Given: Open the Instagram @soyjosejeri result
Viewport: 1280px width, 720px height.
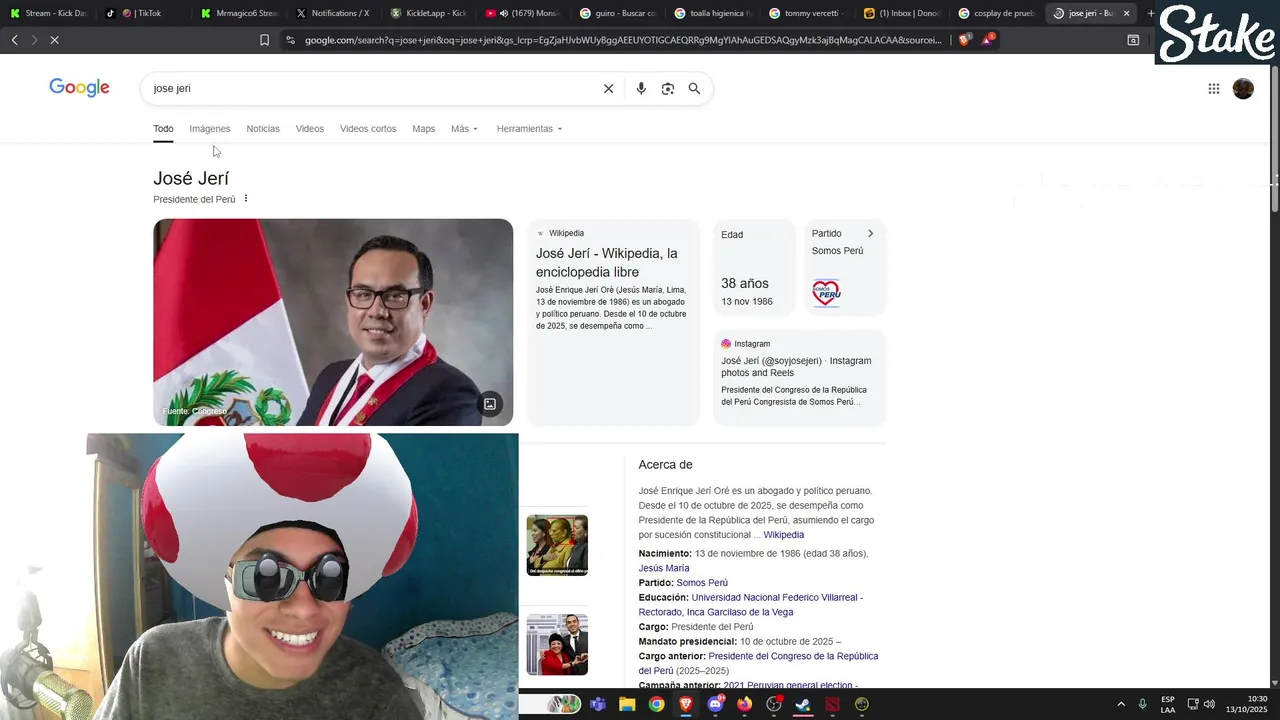Looking at the screenshot, I should point(796,367).
